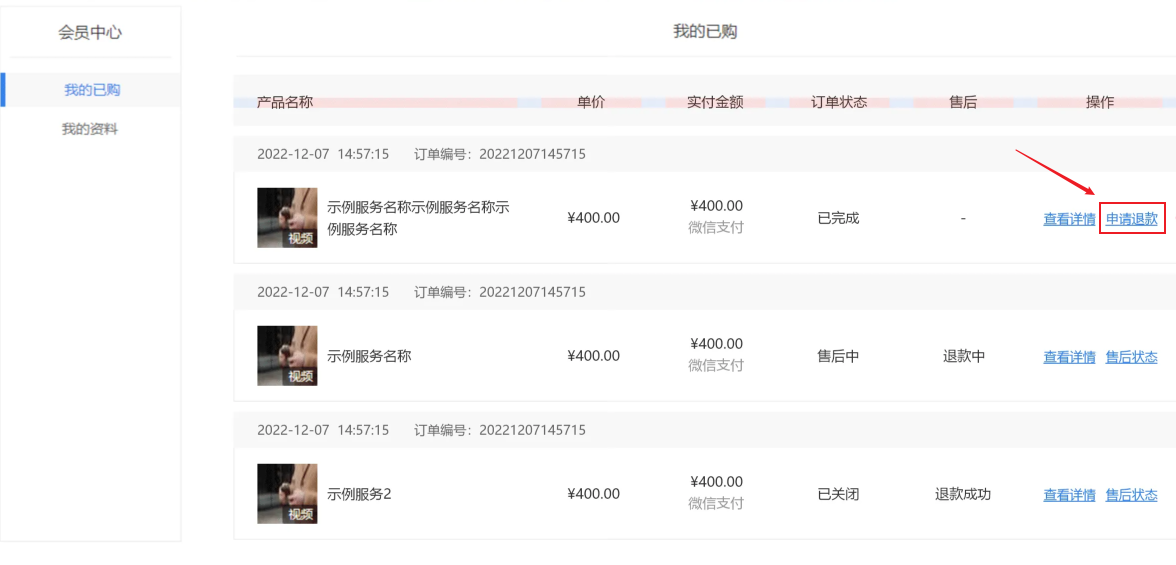
Task: Click the 已完成 order status
Action: (838, 218)
